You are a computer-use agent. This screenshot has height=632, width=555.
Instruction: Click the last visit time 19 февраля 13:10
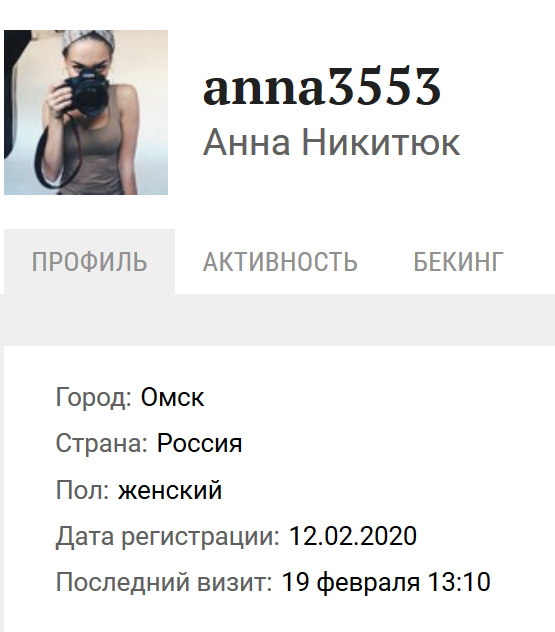click(x=386, y=582)
